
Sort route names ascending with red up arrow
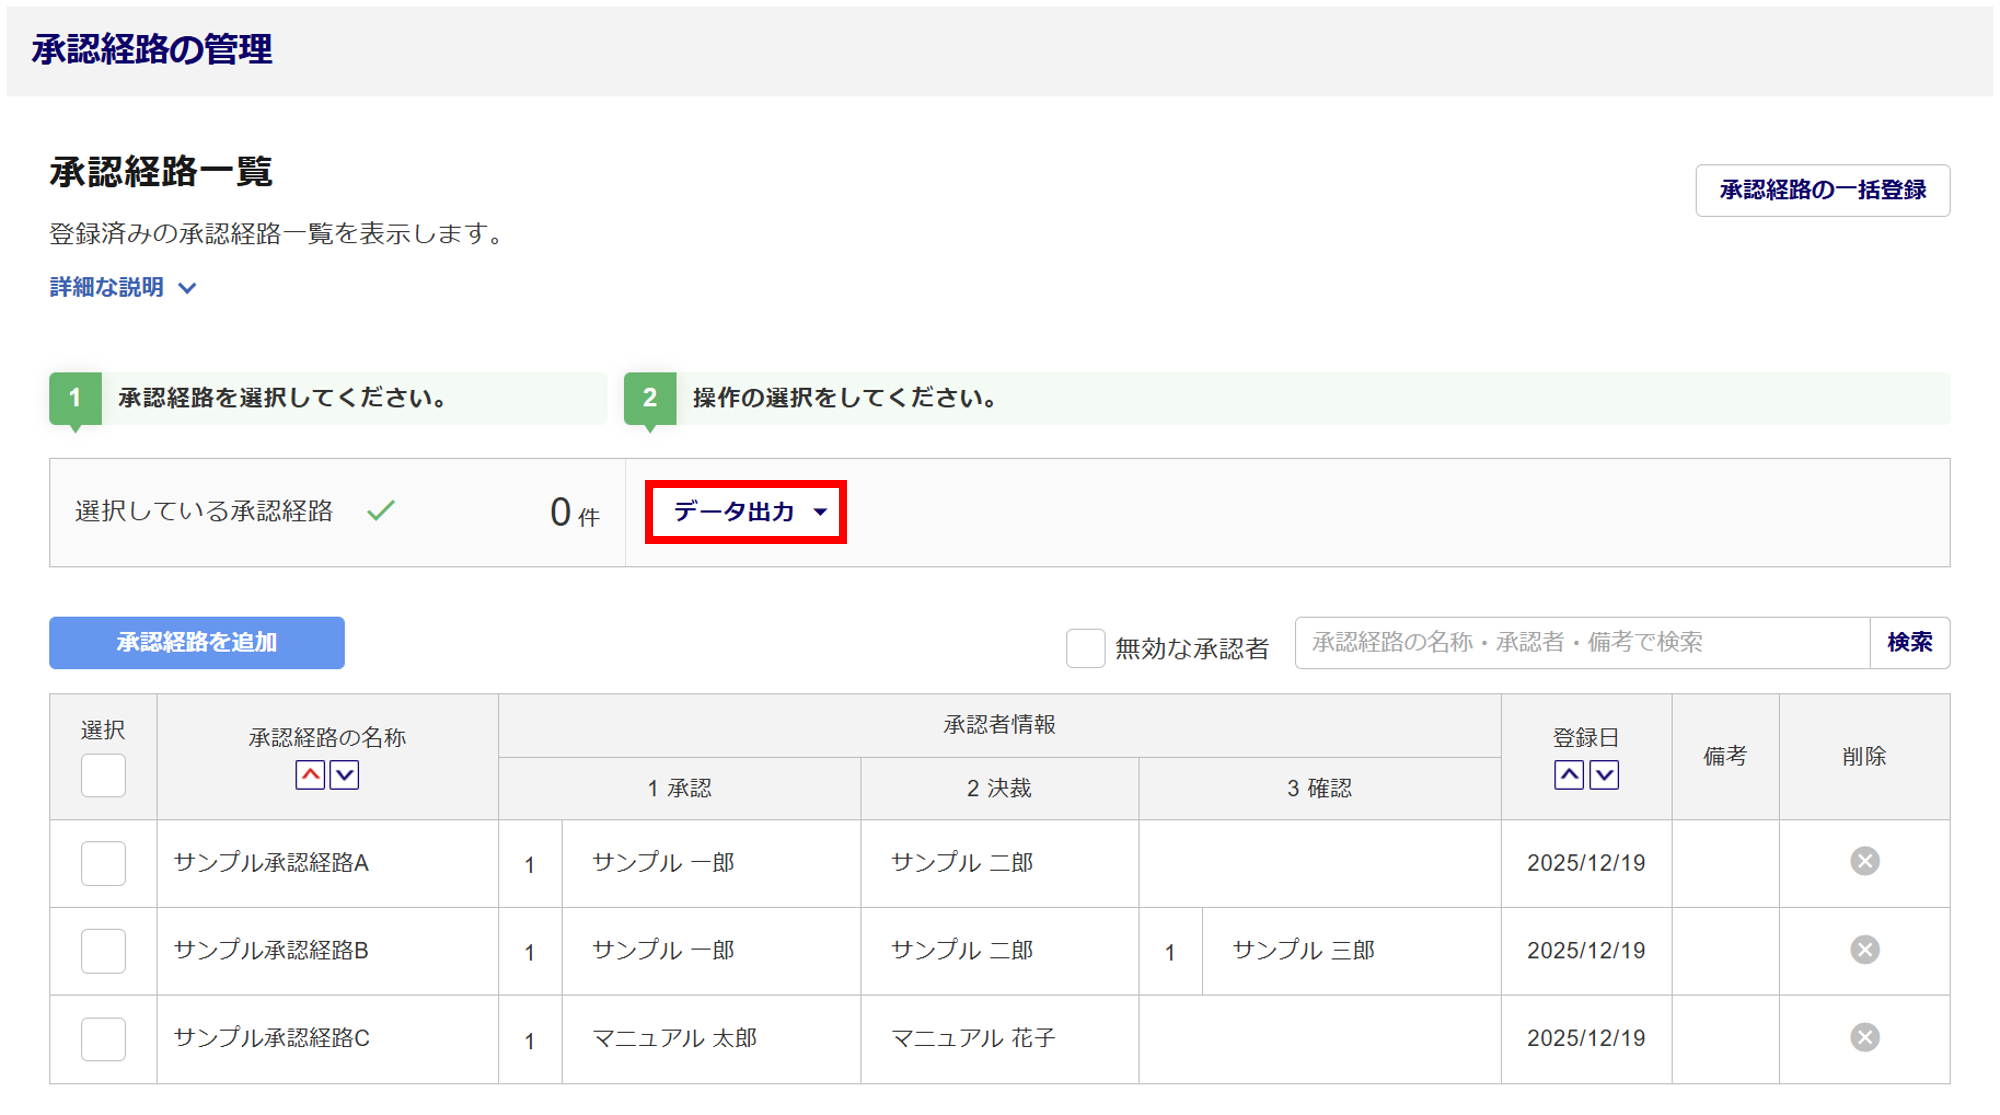click(x=310, y=775)
